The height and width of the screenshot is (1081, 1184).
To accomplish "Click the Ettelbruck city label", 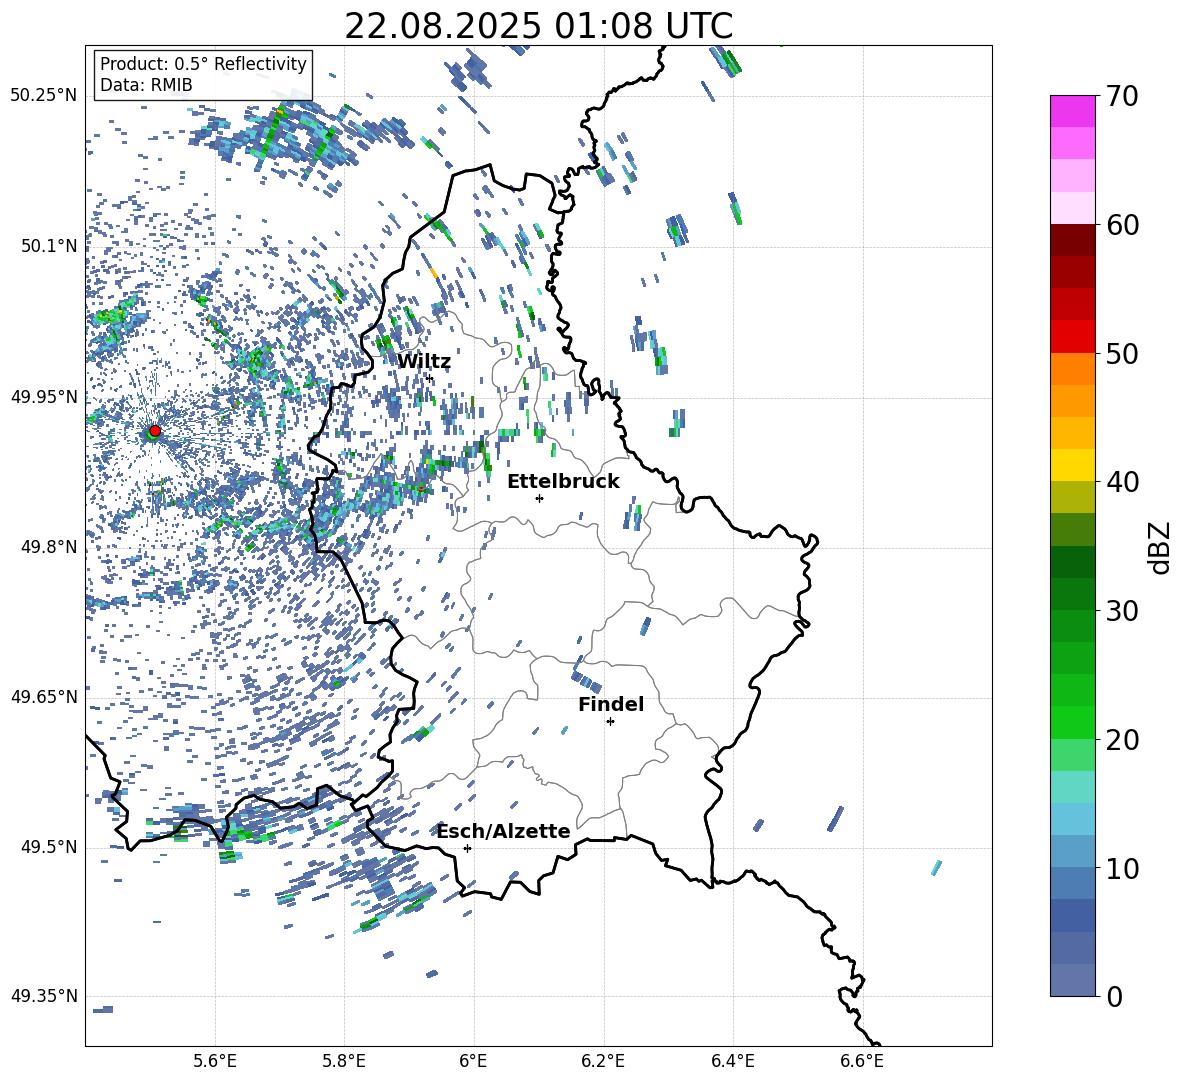I will tap(563, 482).
